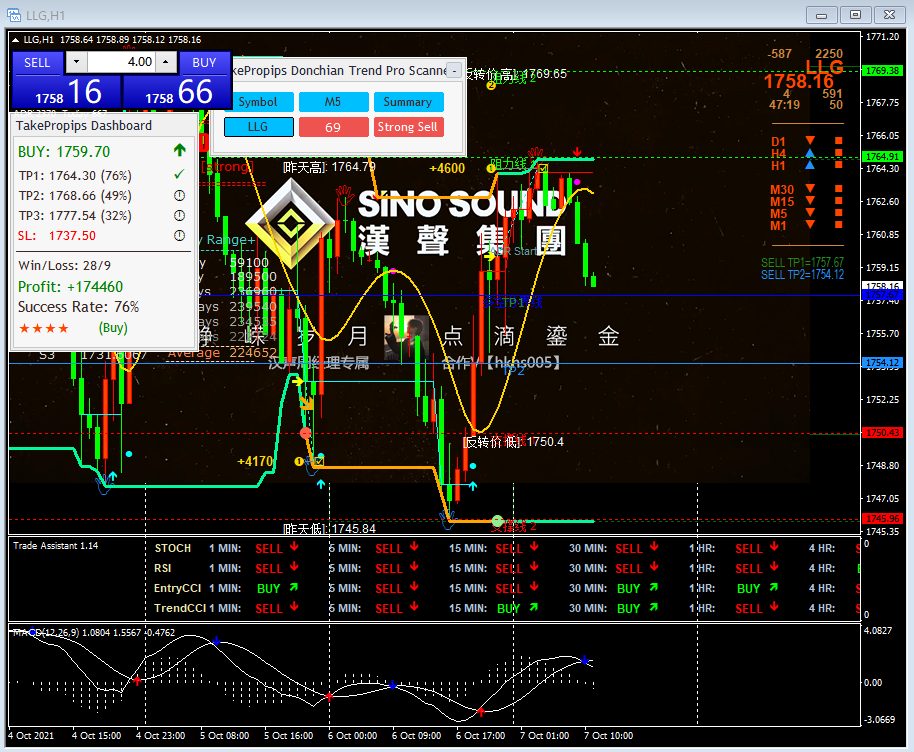Click the clock icon next to TP2

click(180, 195)
